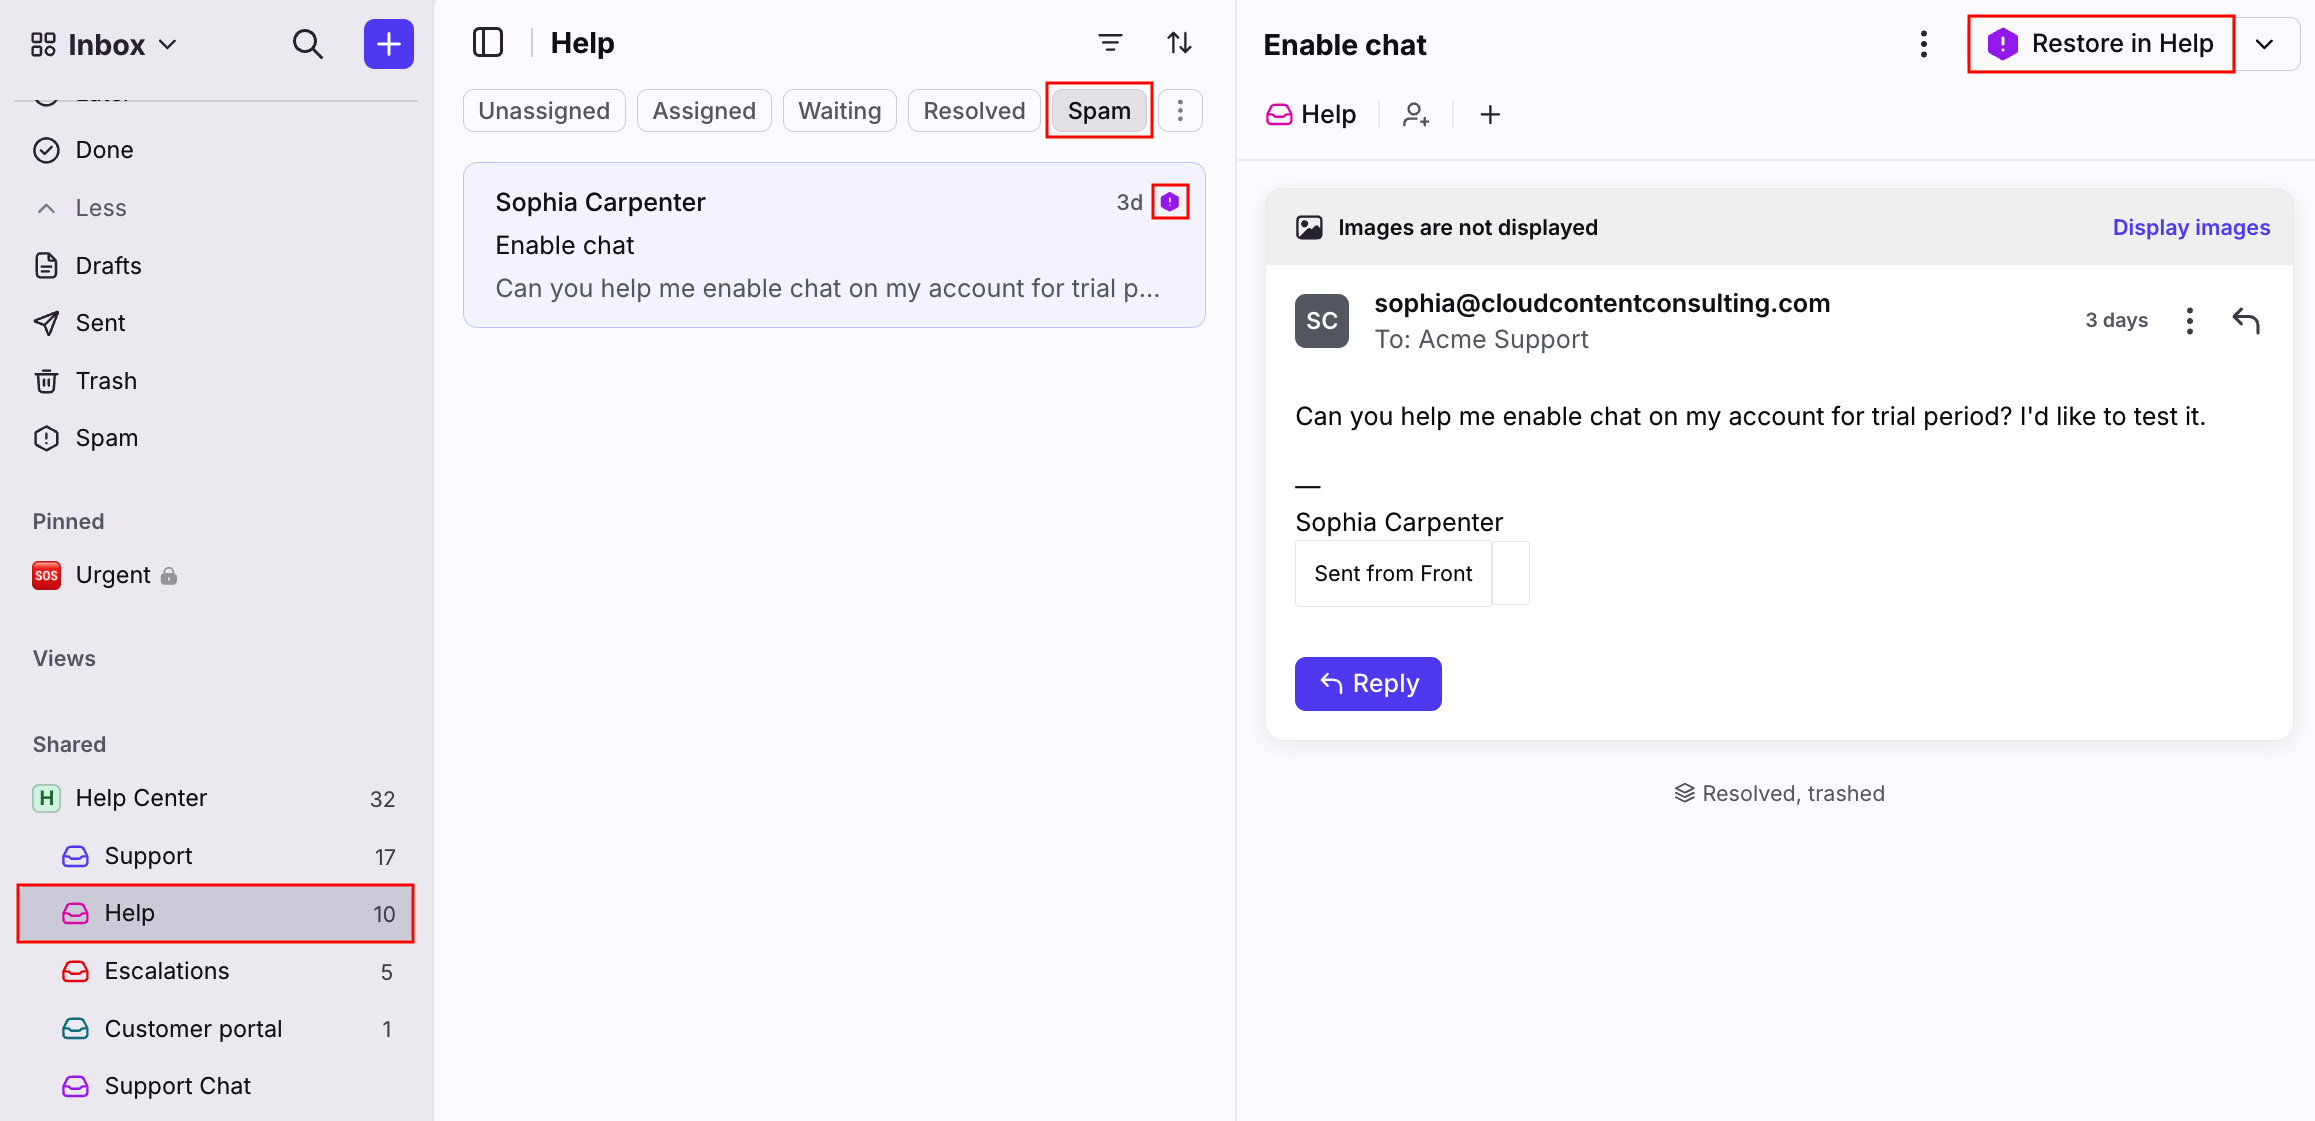Open message three-dot options menu

(x=2190, y=321)
